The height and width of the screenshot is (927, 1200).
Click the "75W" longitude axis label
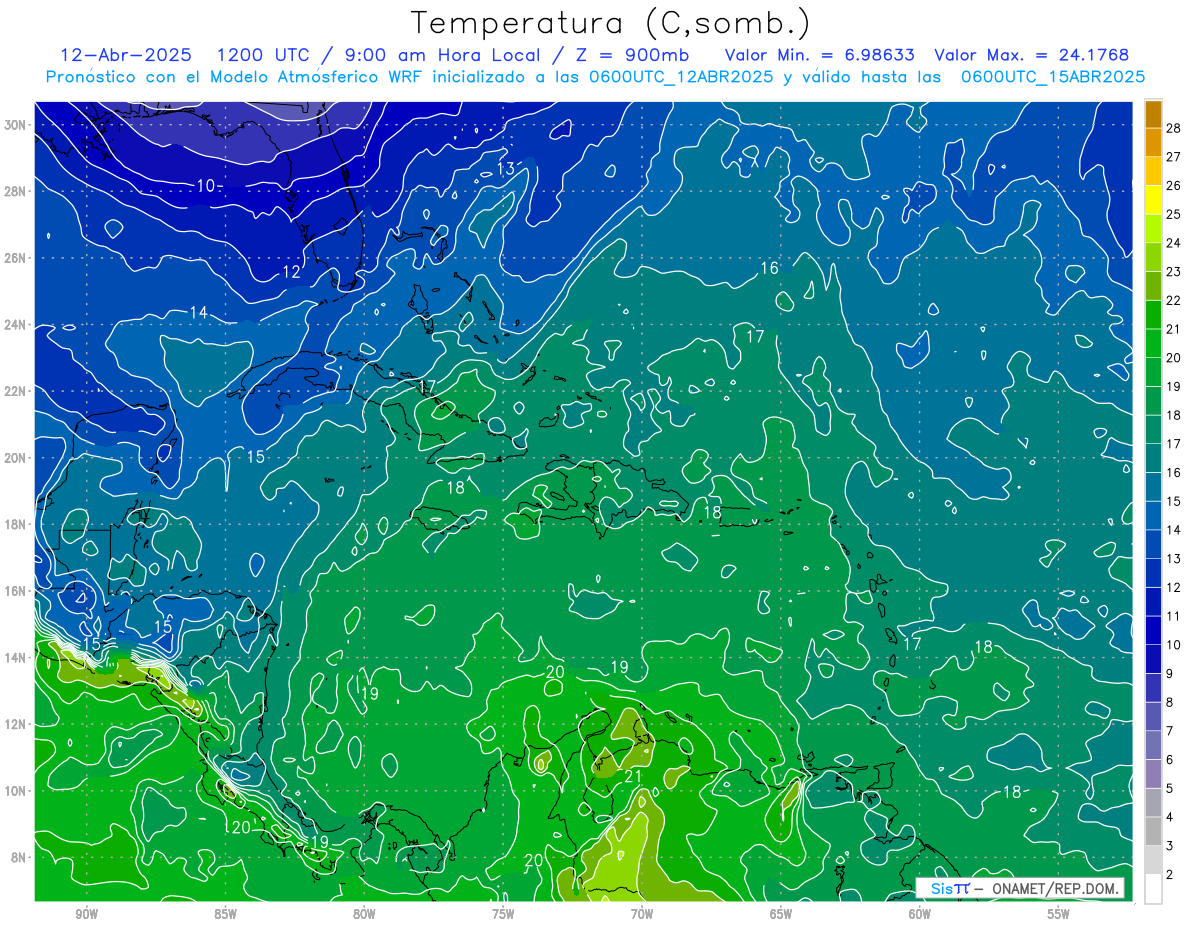tap(503, 914)
